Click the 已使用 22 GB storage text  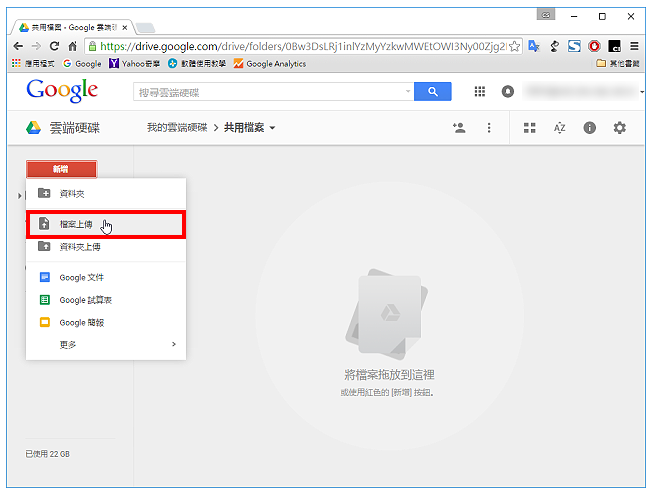tap(47, 454)
